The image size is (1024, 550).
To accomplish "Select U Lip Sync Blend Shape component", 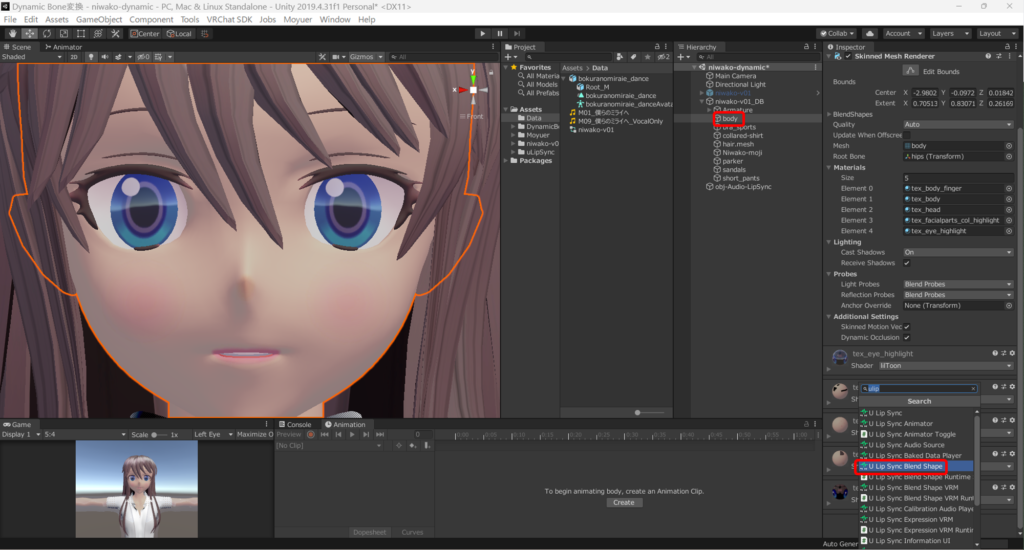I will (905, 466).
